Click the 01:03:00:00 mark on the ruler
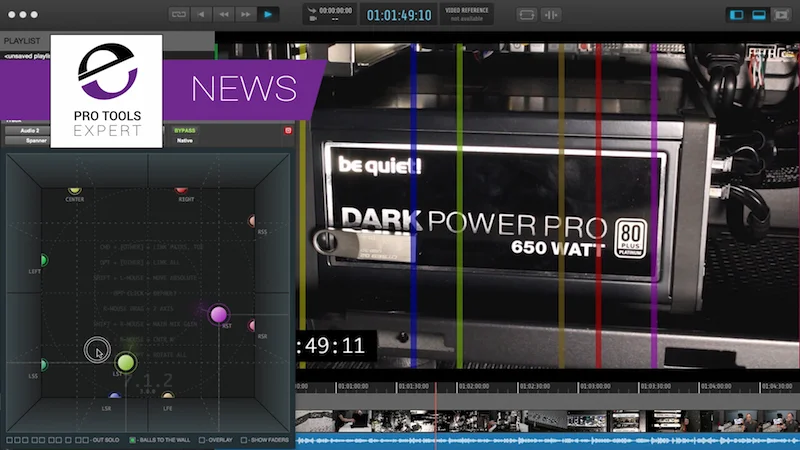 595,387
